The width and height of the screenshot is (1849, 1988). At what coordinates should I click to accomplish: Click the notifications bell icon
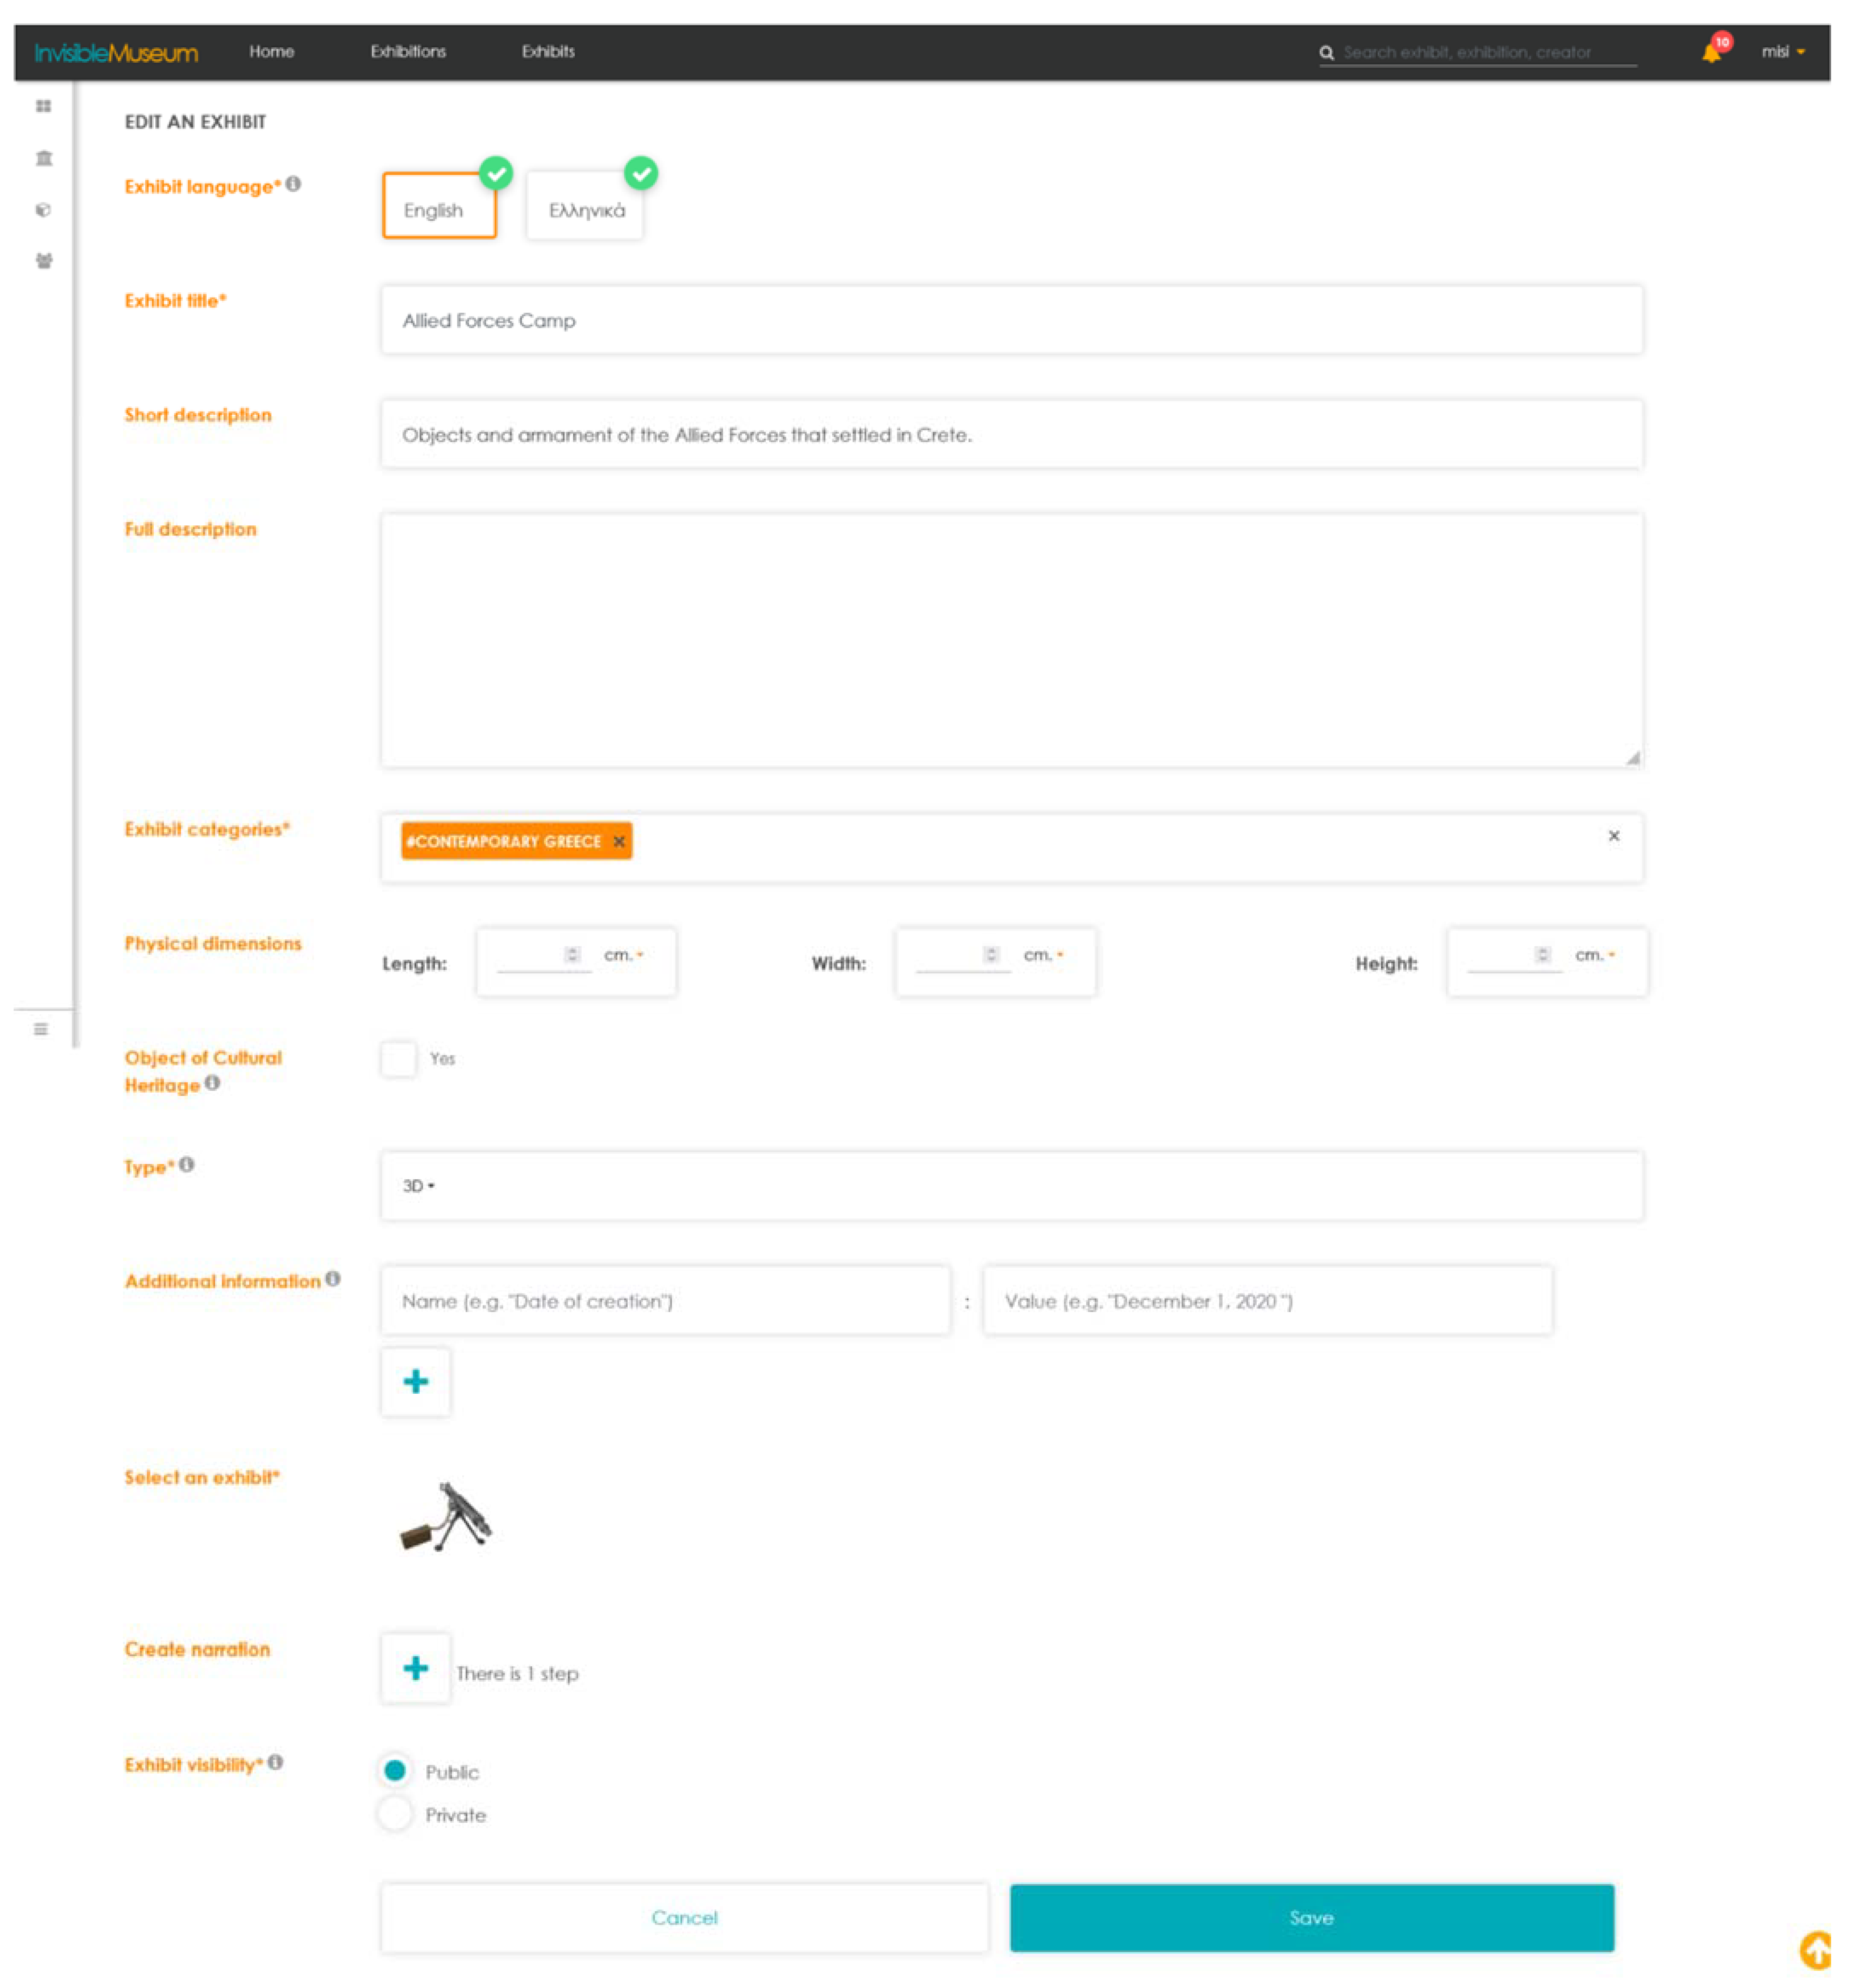(1710, 52)
